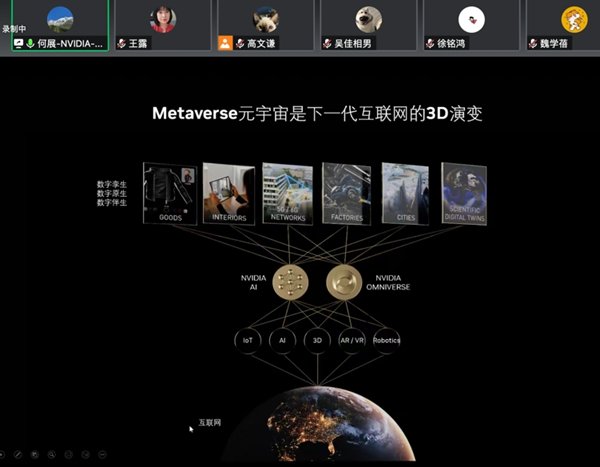Click the gold NVIDIA Omniverse medallion
This screenshot has height=467, width=600.
(x=344, y=282)
